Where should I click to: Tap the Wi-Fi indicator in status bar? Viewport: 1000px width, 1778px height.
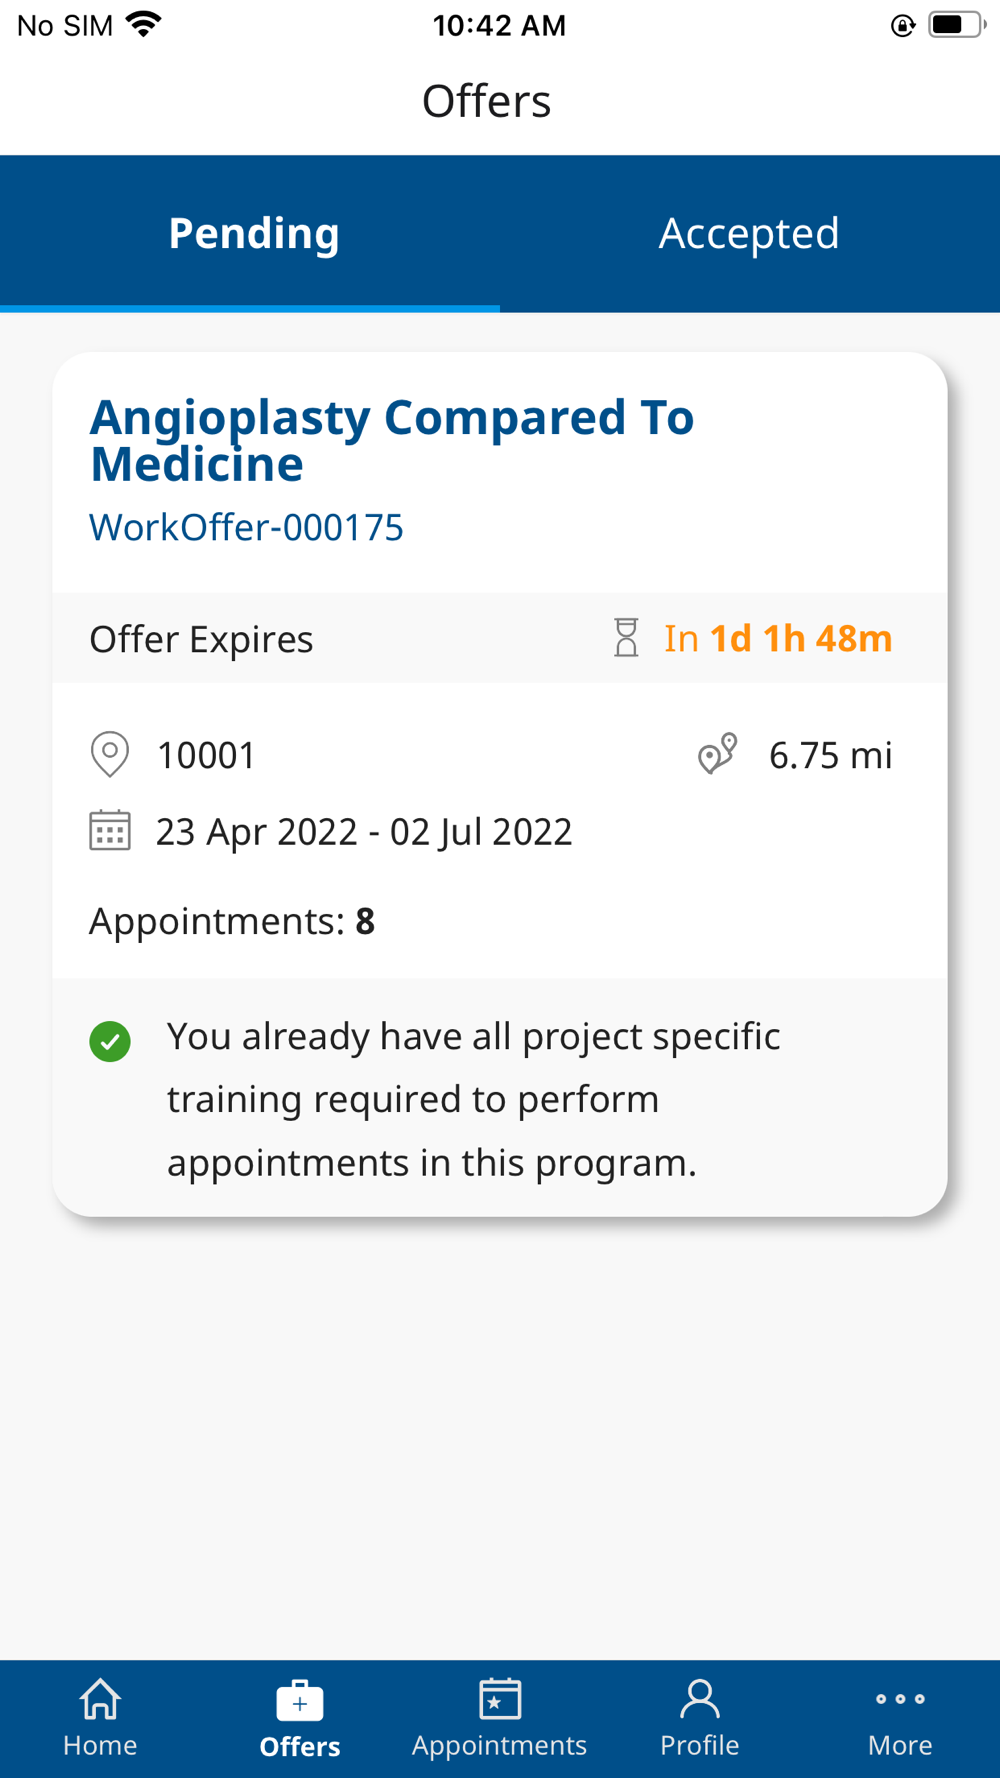(144, 25)
